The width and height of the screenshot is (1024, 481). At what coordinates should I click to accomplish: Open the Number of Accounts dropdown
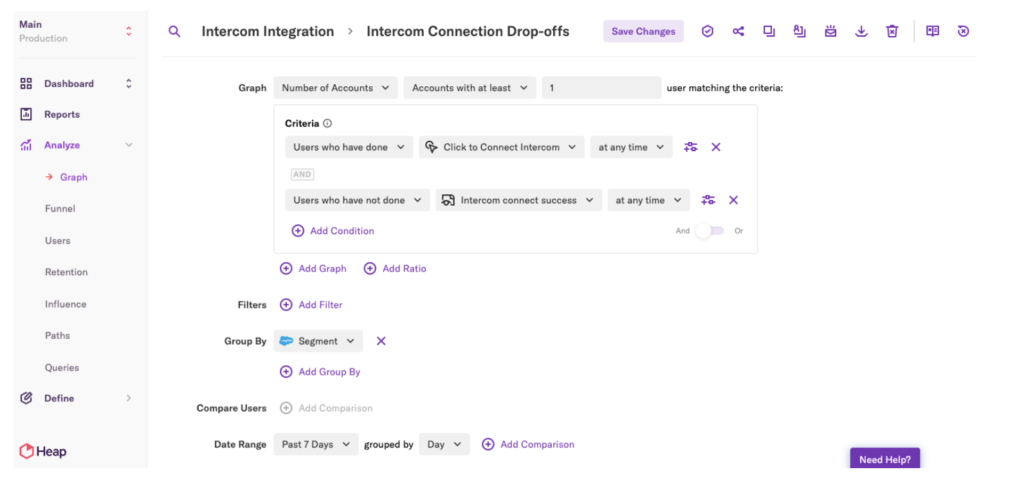[x=336, y=87]
